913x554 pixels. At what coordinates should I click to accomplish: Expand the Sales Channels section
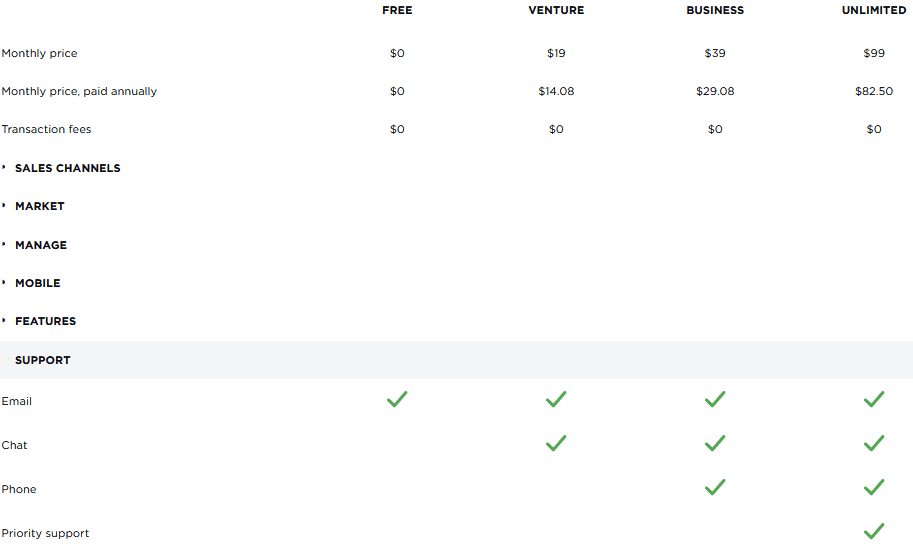67,168
